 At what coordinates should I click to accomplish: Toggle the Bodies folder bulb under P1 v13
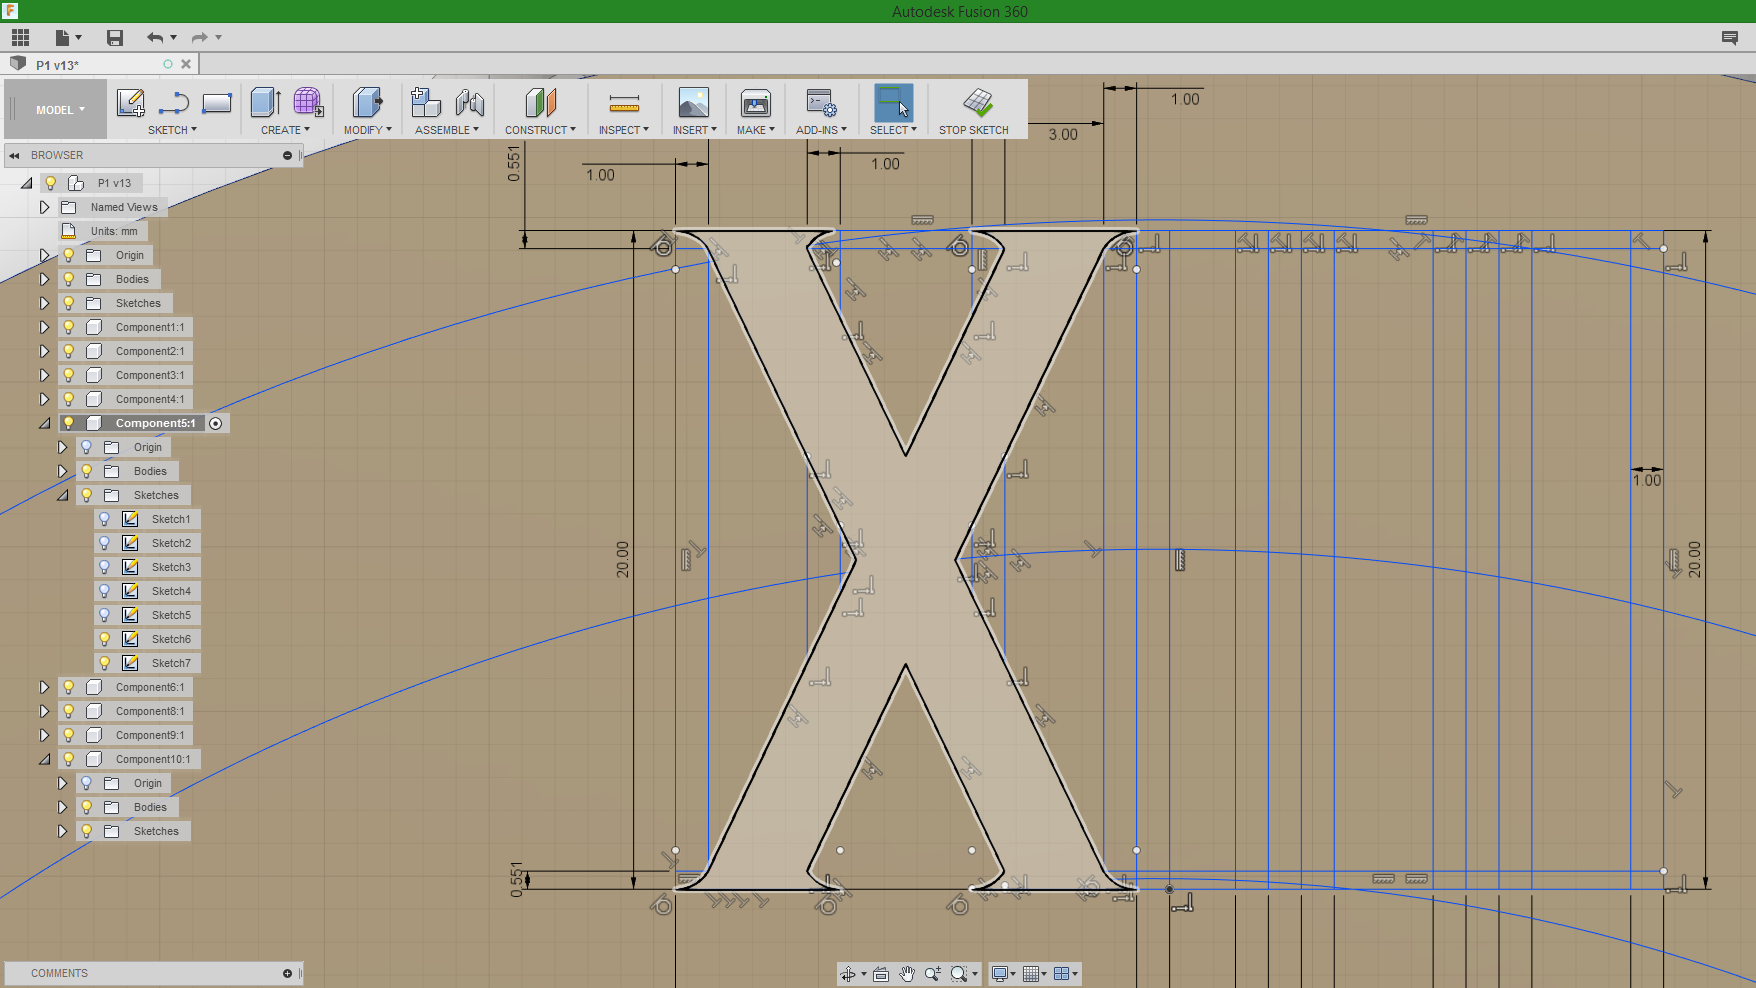tap(69, 279)
